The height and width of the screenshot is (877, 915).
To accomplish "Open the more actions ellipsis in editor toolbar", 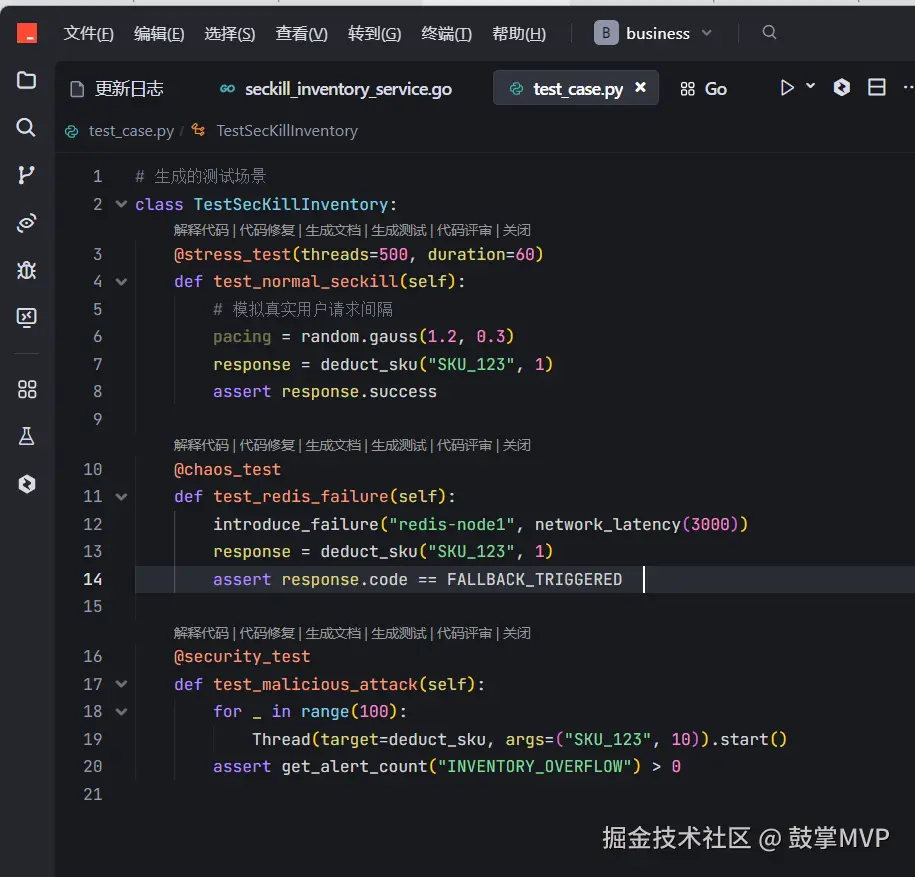I will (x=908, y=88).
